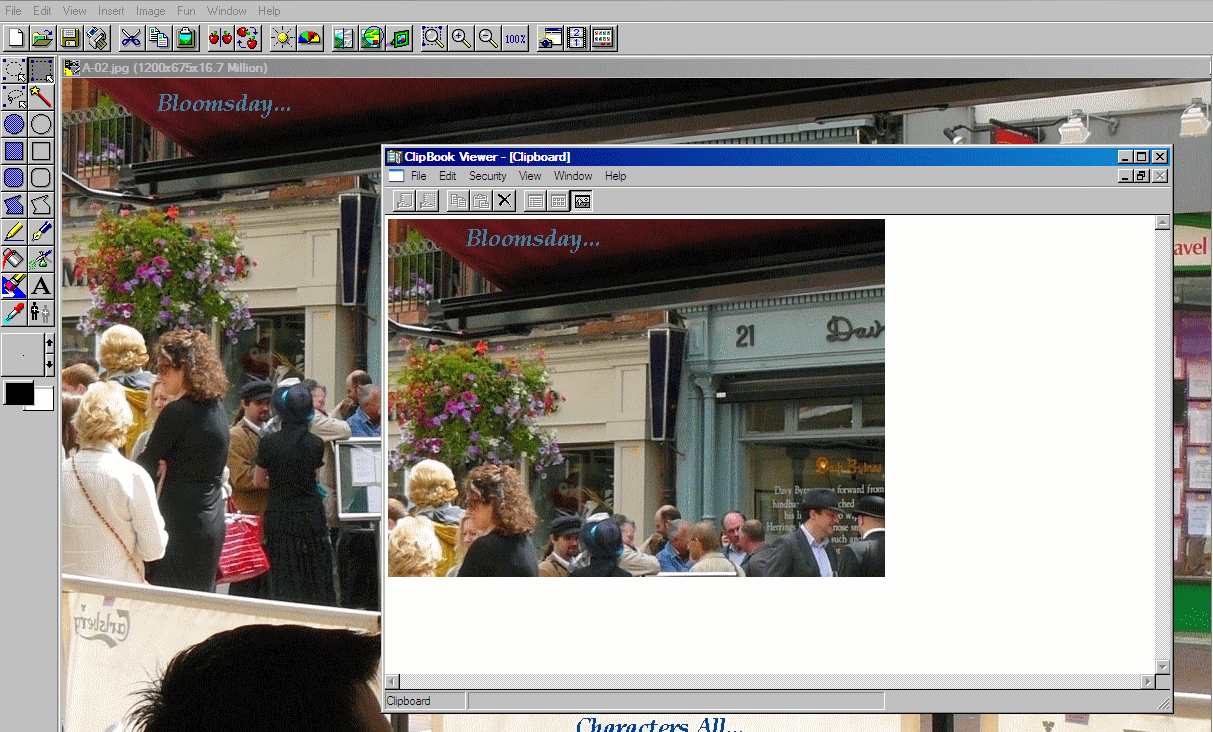The width and height of the screenshot is (1213, 732).
Task: Zoom out with the minus magnifier
Action: 488,38
